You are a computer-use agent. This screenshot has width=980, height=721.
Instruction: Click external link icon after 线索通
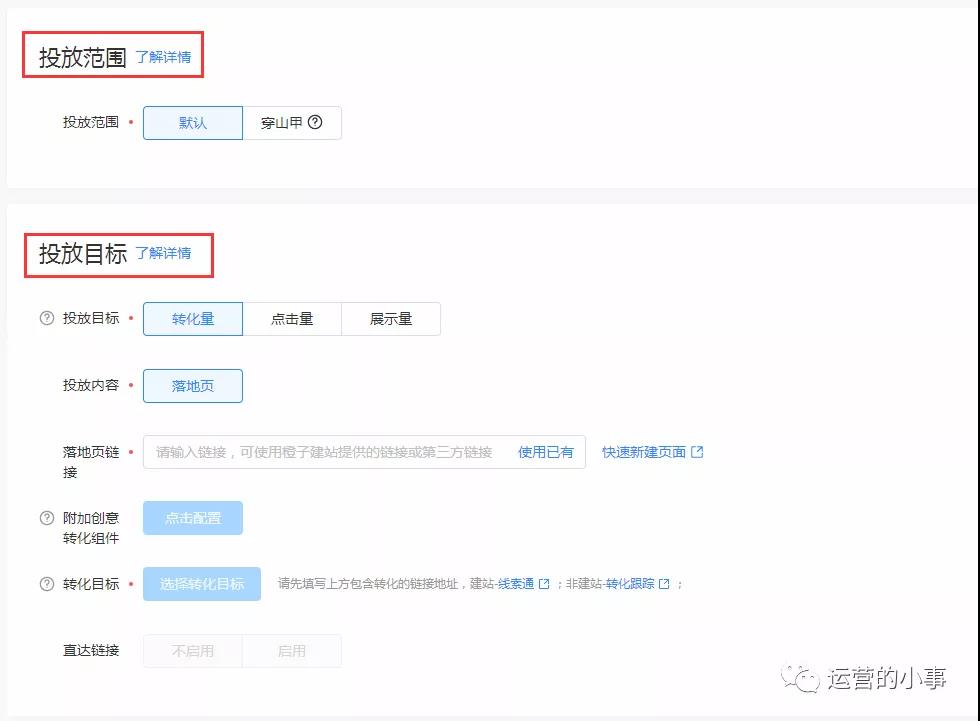tap(544, 584)
